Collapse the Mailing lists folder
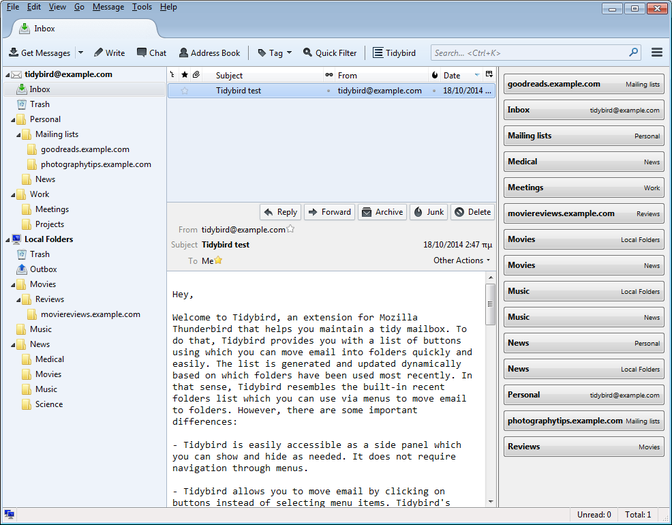 click(18, 135)
